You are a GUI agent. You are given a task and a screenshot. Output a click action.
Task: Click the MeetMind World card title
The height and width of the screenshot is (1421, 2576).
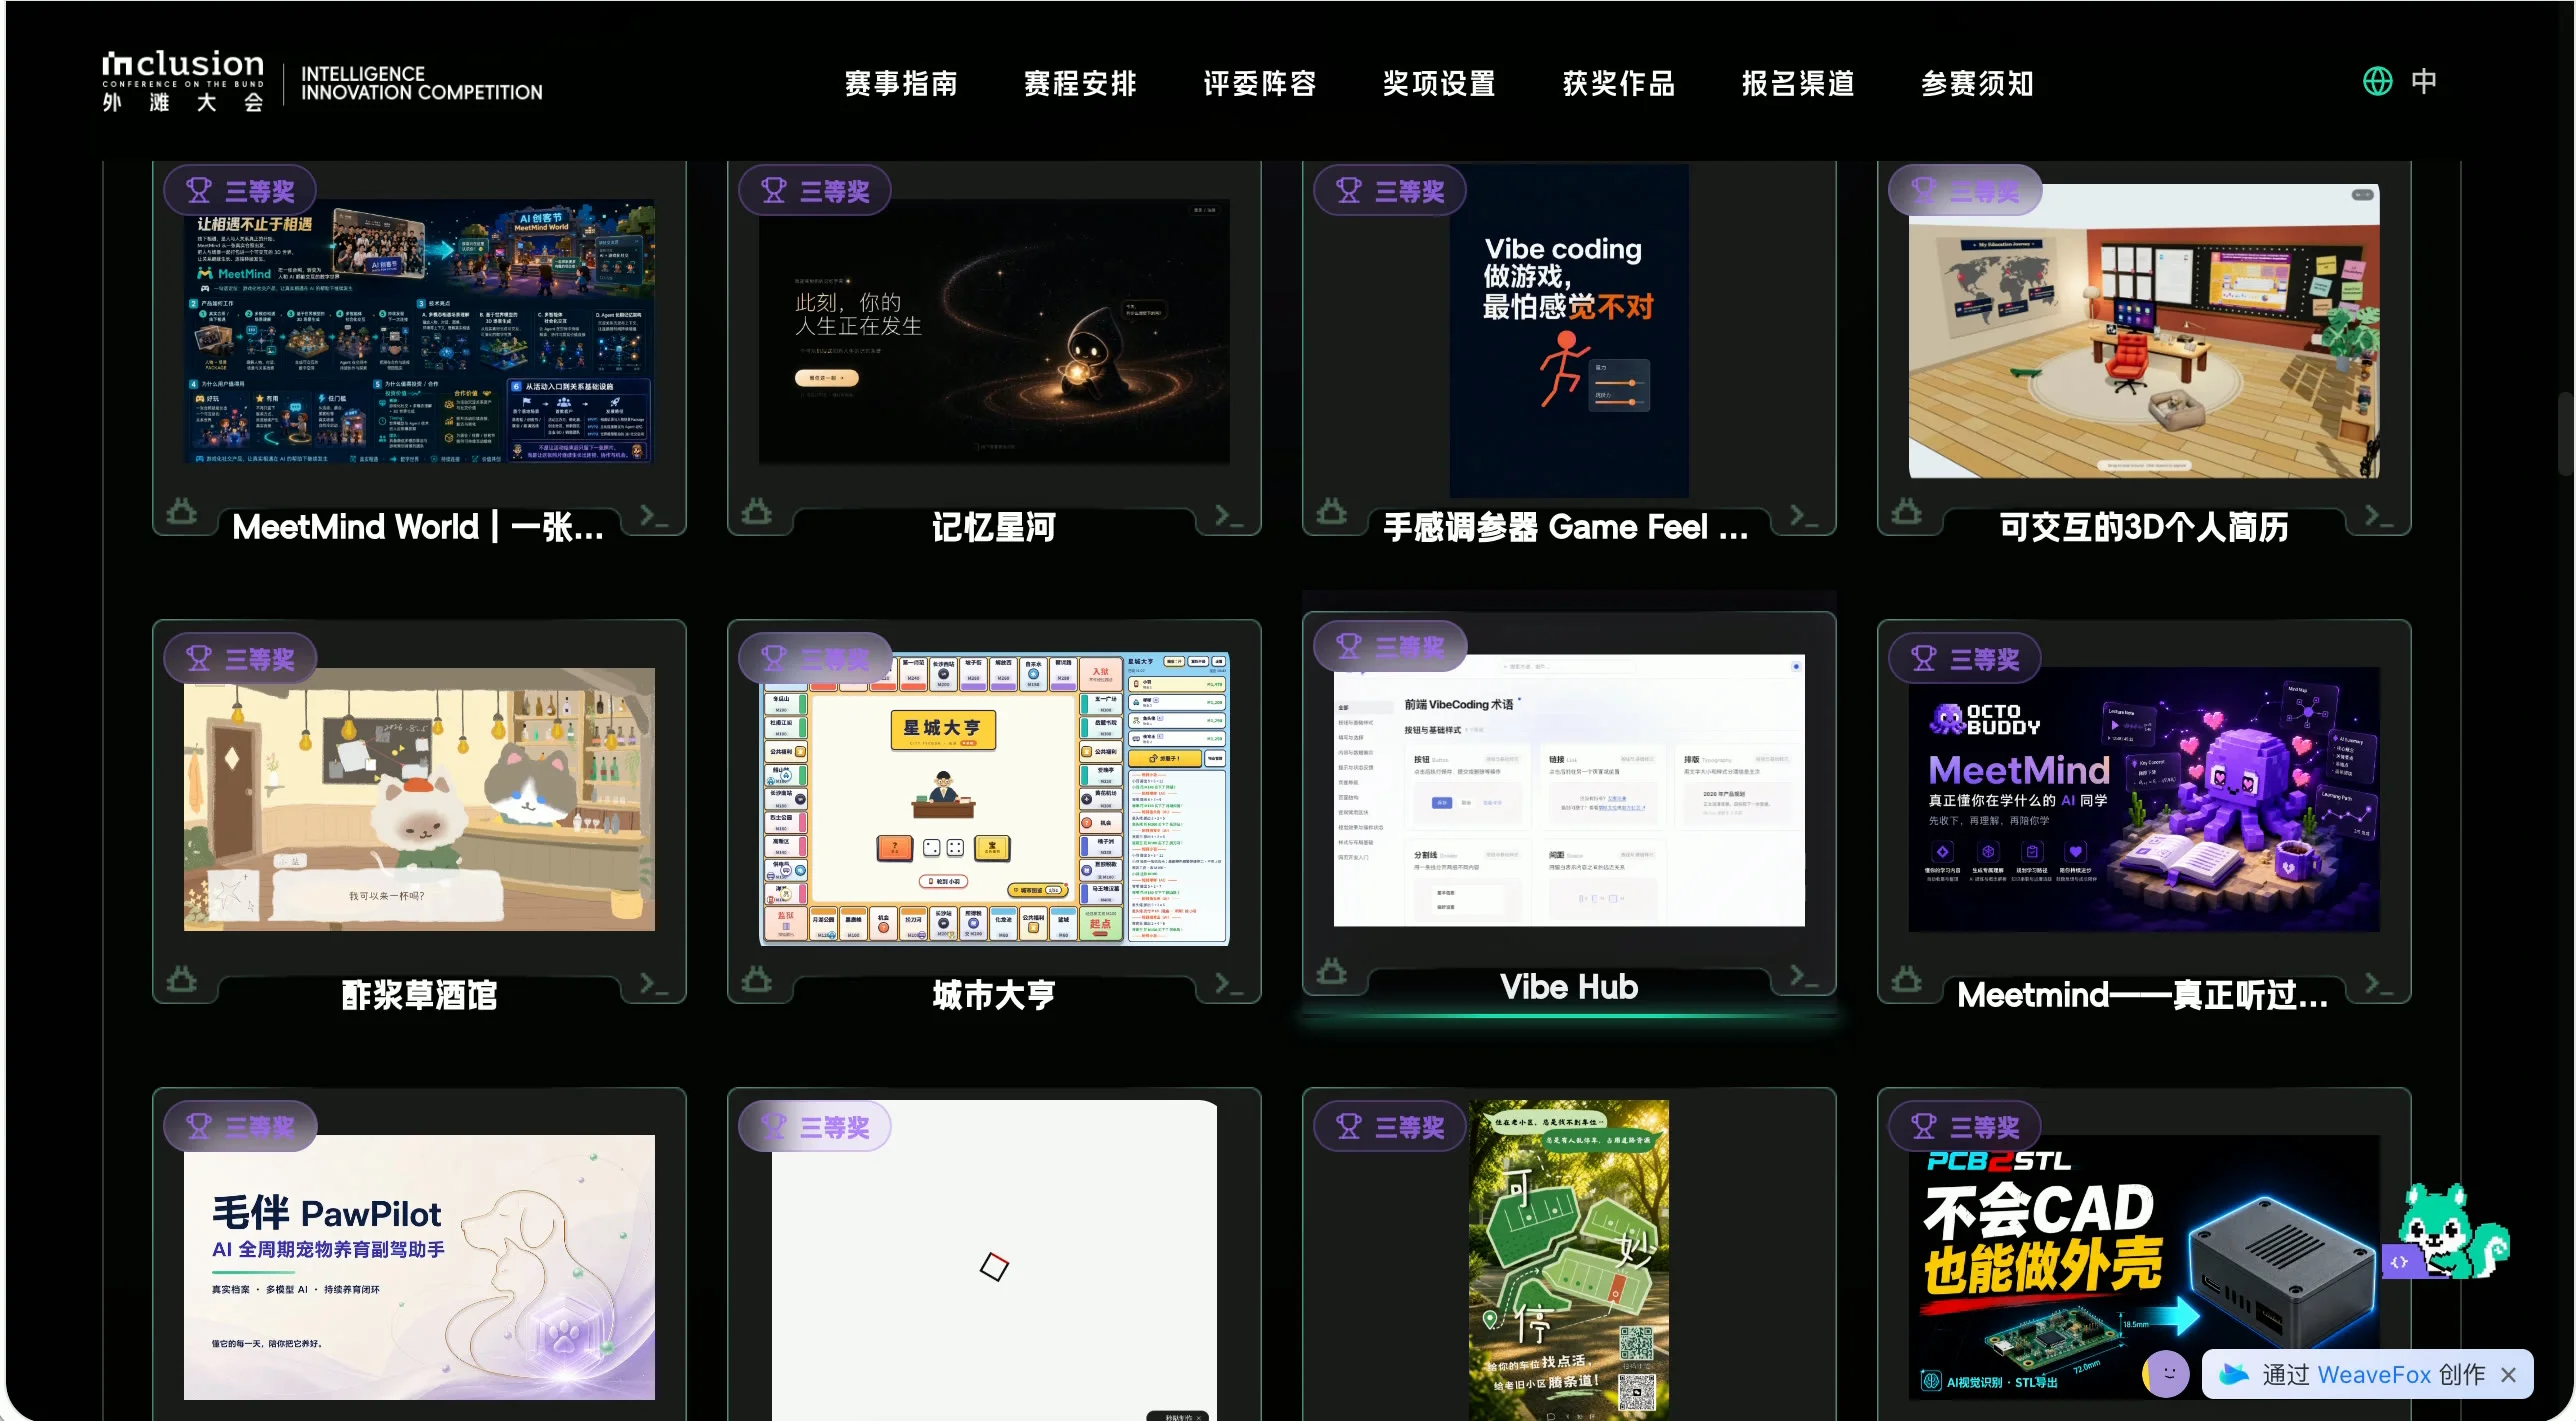418,527
